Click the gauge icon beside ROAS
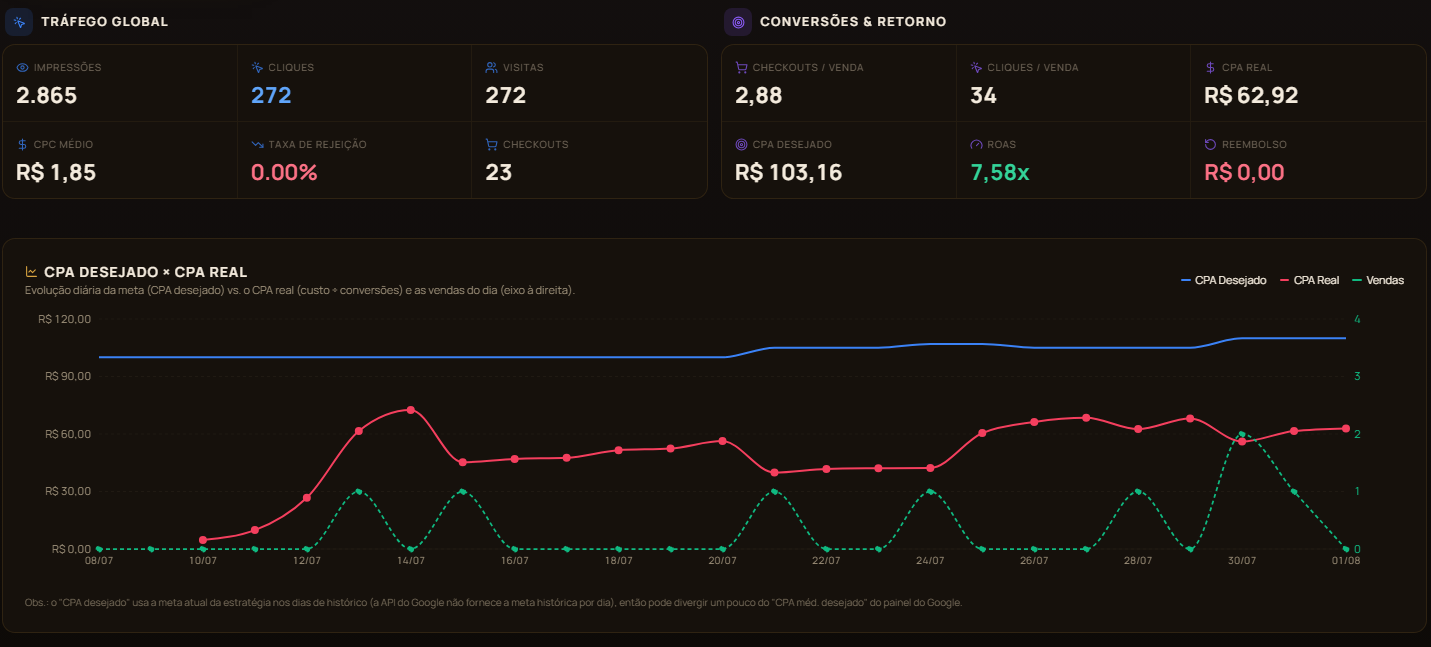1431x647 pixels. point(976,145)
